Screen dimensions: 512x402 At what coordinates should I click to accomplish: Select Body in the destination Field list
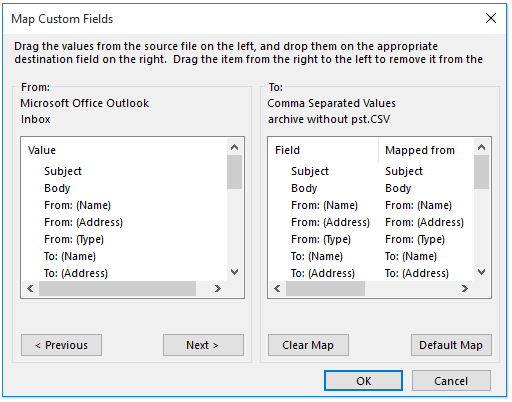(x=304, y=188)
